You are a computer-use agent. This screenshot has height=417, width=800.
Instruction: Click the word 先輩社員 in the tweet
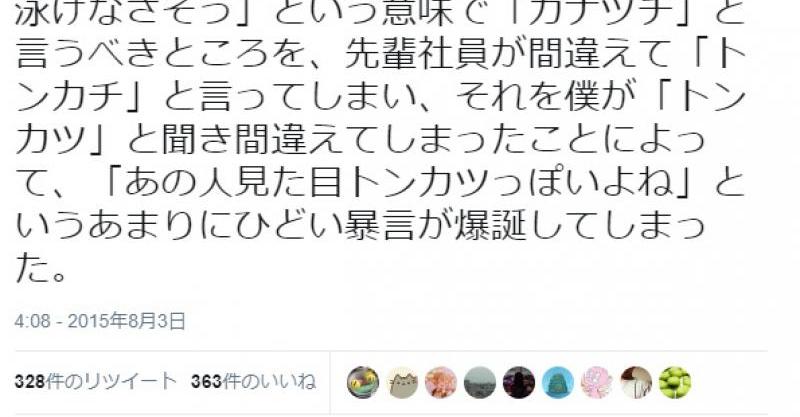coord(417,56)
